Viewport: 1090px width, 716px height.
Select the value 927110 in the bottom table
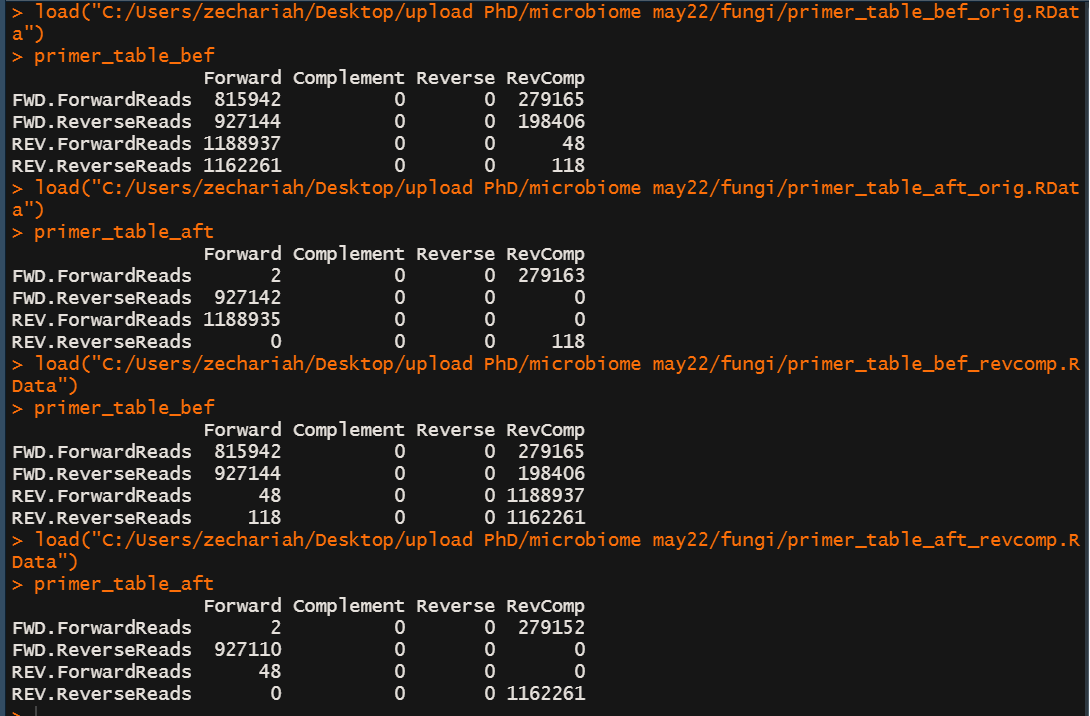click(x=250, y=649)
